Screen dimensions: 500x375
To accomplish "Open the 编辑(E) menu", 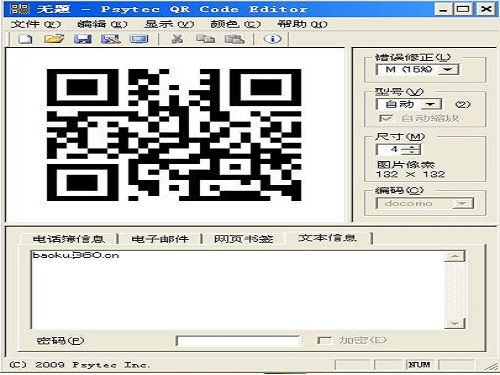I will pos(102,24).
